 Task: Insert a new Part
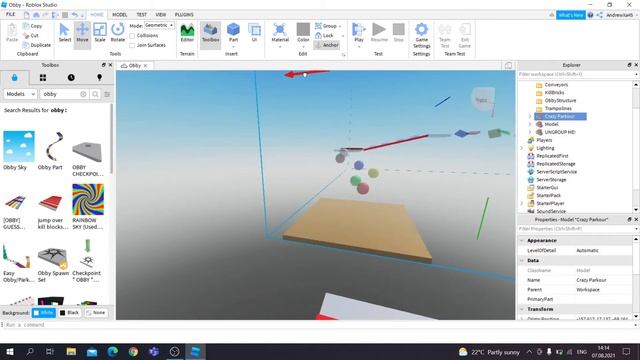coord(233,33)
